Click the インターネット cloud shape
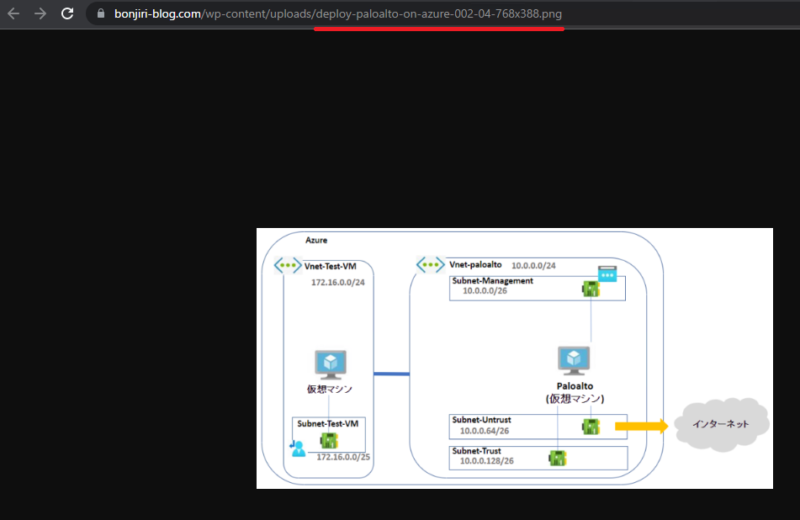 coord(721,425)
